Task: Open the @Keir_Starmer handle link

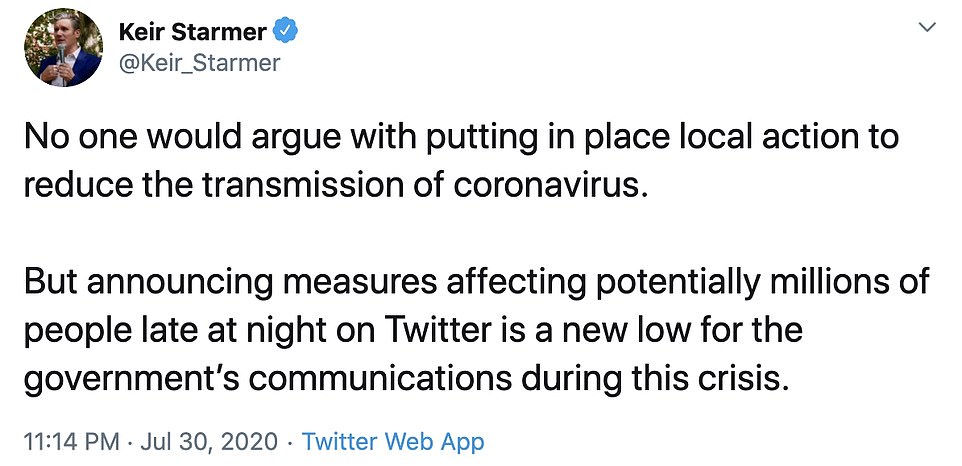Action: click(200, 63)
